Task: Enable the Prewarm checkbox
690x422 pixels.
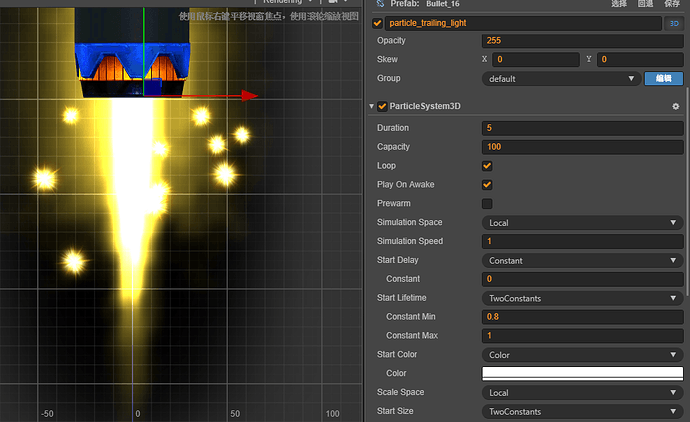Action: point(487,204)
